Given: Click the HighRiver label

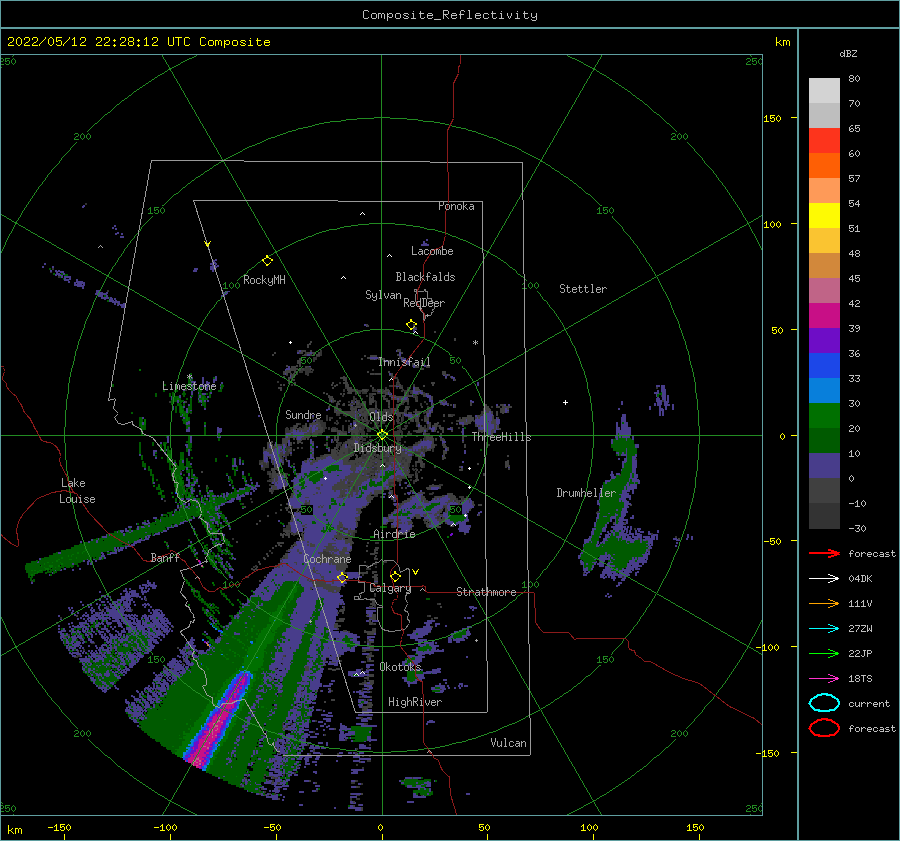Looking at the screenshot, I should pos(415,702).
